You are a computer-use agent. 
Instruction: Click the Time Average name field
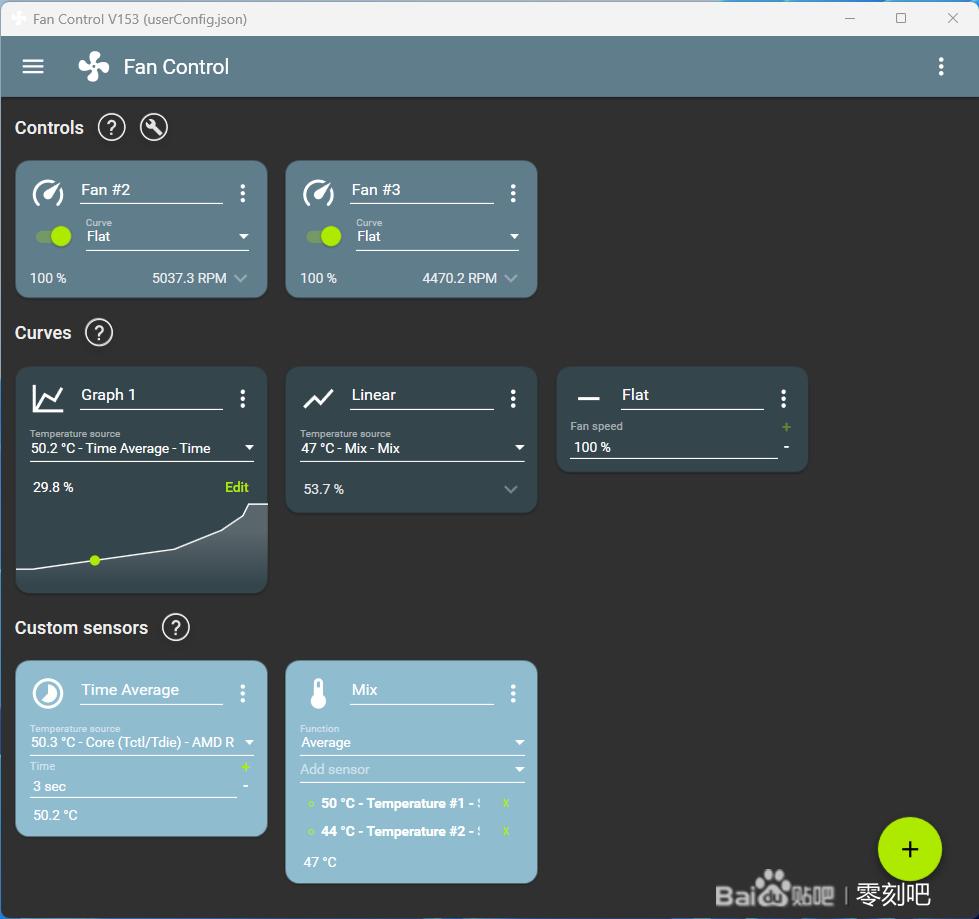pos(152,690)
